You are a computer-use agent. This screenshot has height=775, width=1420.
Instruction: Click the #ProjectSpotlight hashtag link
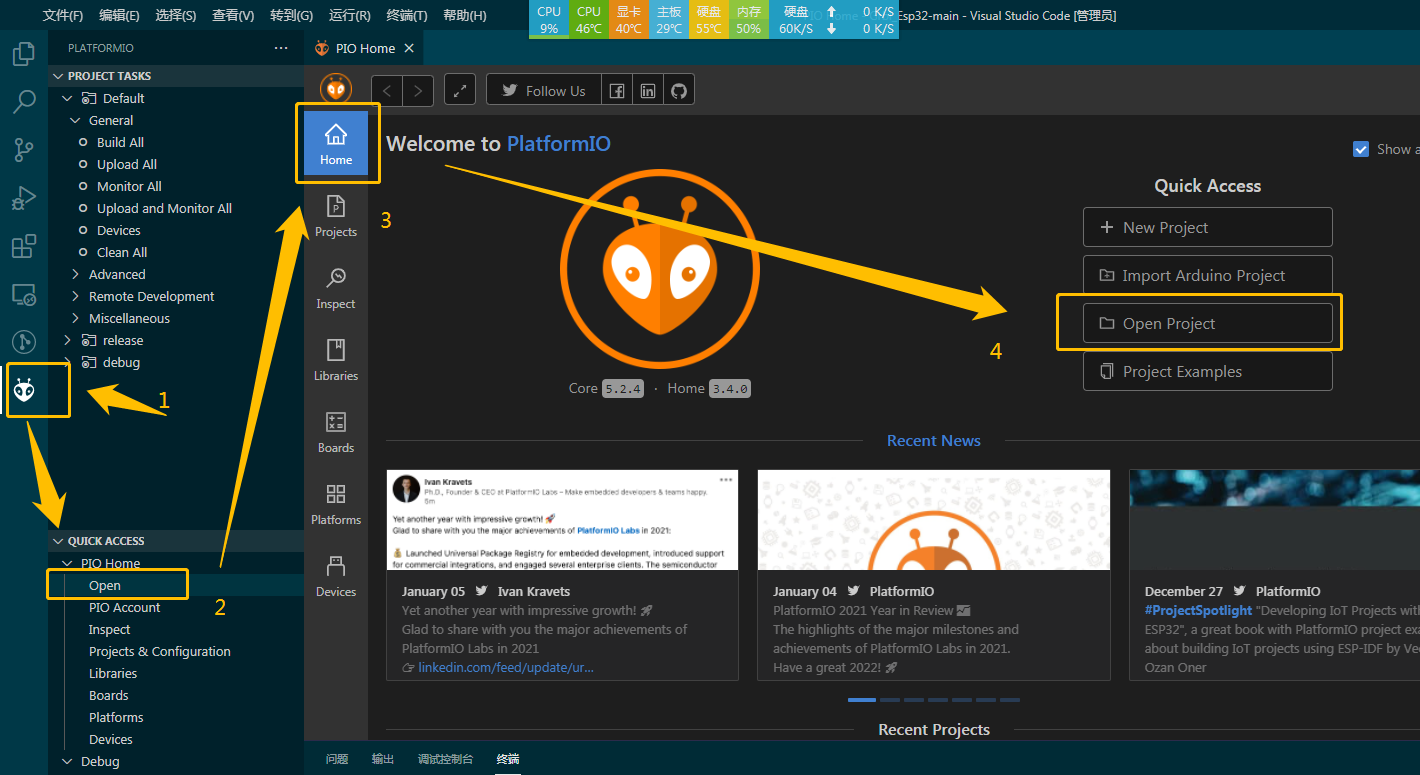(x=1198, y=610)
